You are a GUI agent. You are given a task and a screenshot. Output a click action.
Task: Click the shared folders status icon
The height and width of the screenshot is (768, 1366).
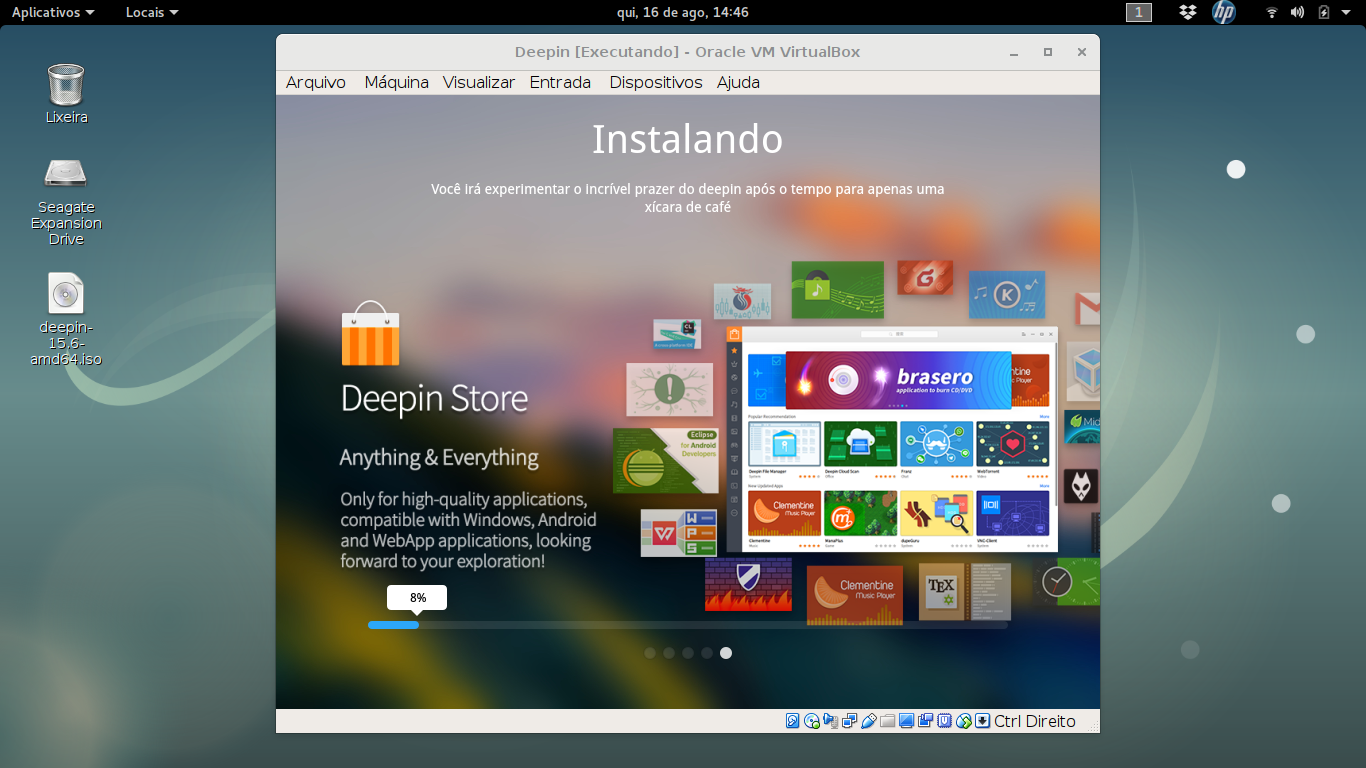click(x=887, y=721)
